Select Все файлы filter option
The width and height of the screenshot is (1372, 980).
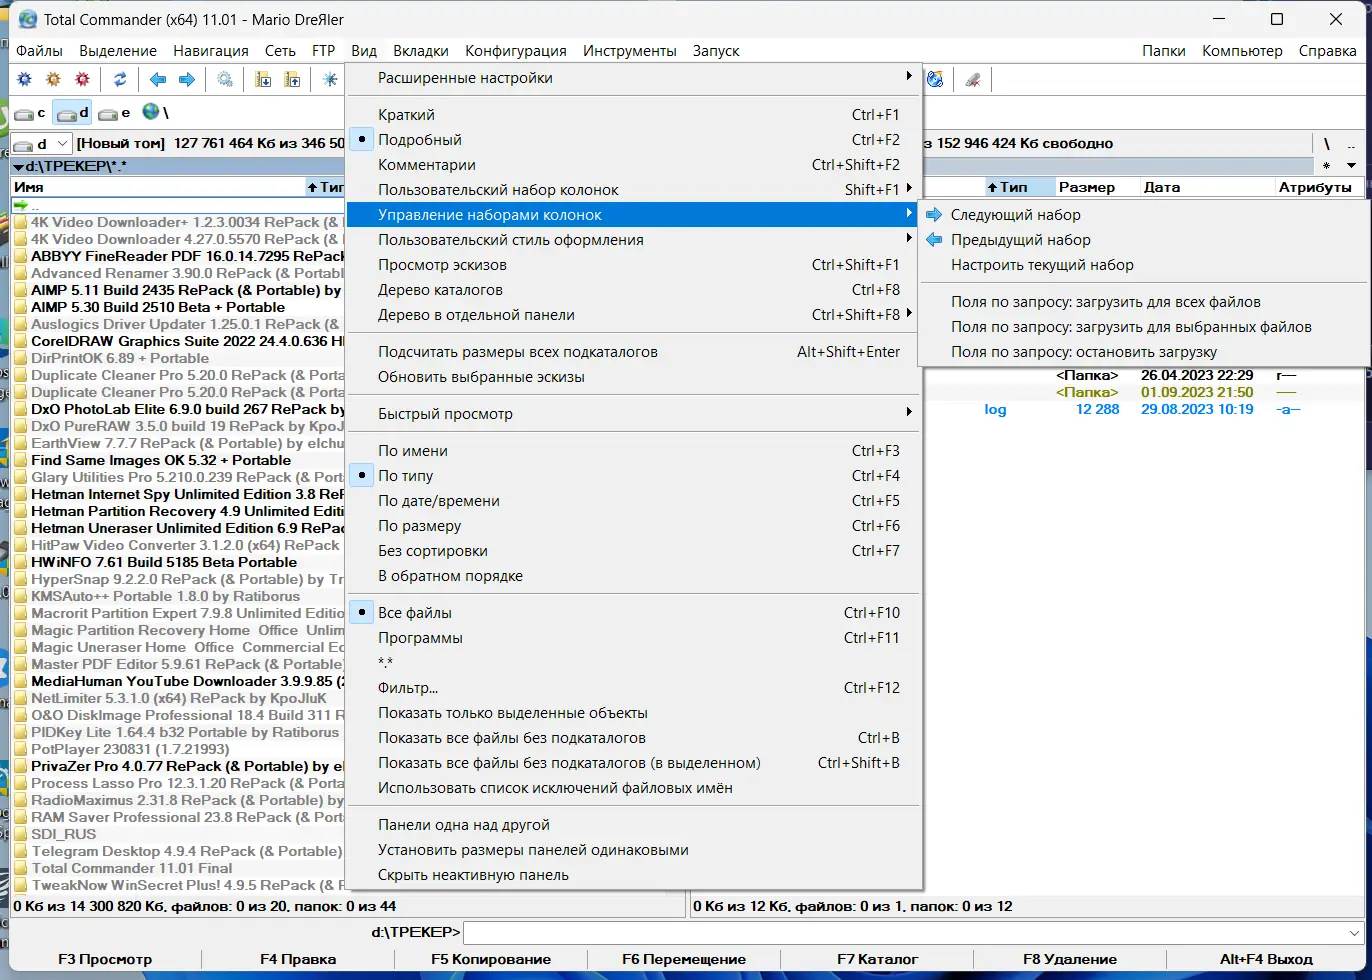tap(632, 613)
